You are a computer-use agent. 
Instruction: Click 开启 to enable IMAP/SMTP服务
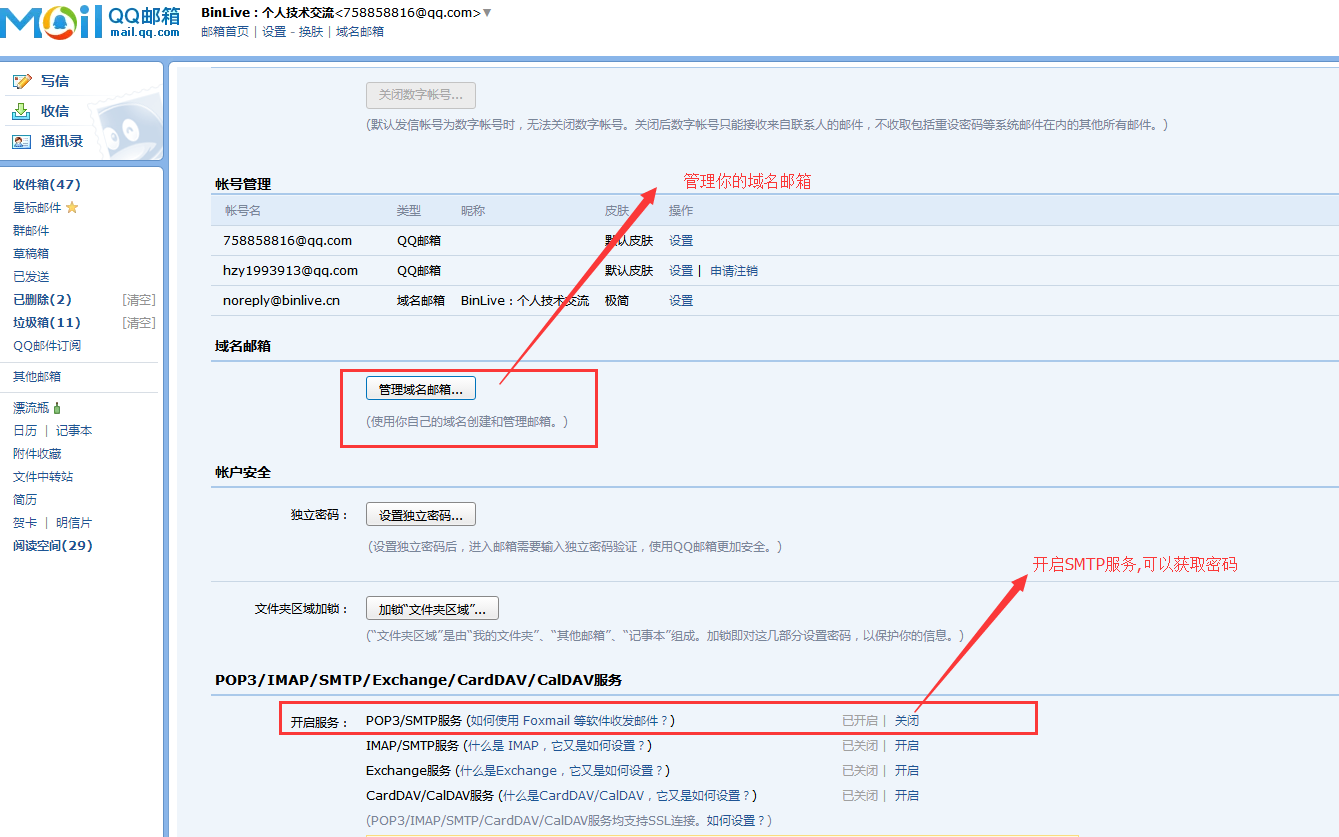click(x=907, y=745)
